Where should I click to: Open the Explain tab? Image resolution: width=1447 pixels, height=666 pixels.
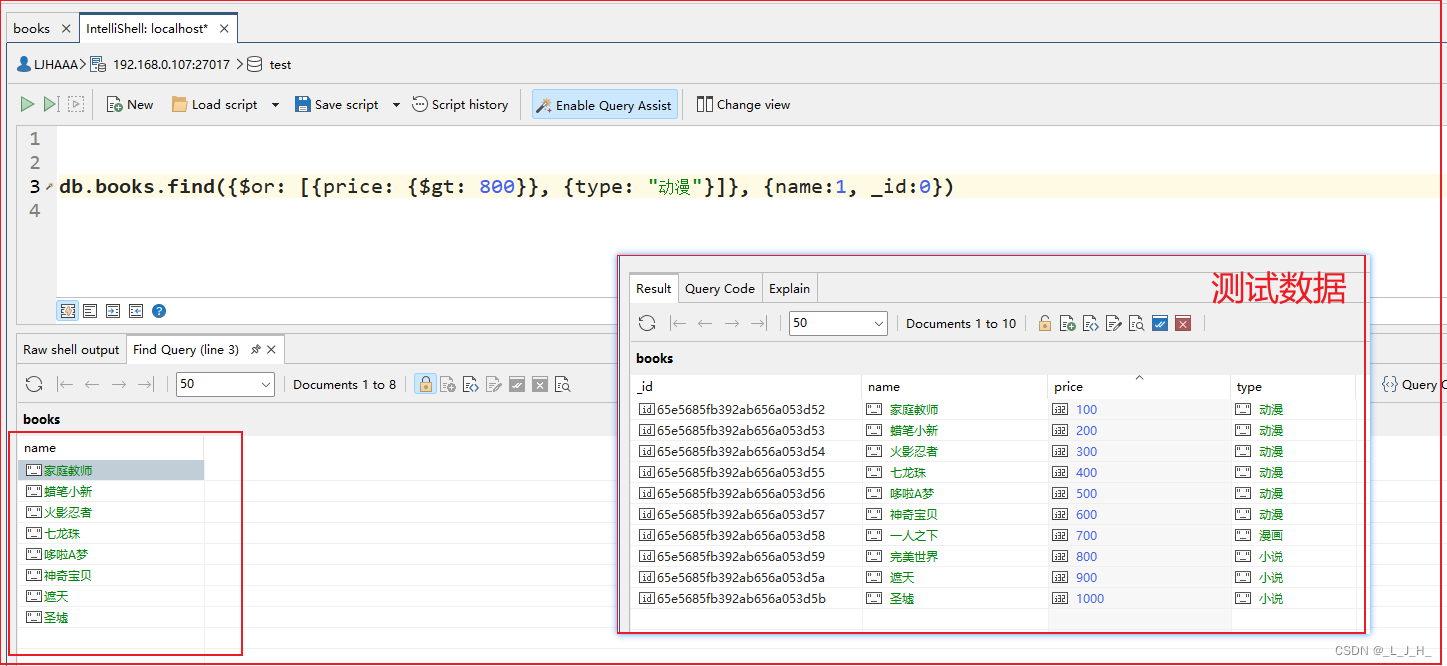789,288
